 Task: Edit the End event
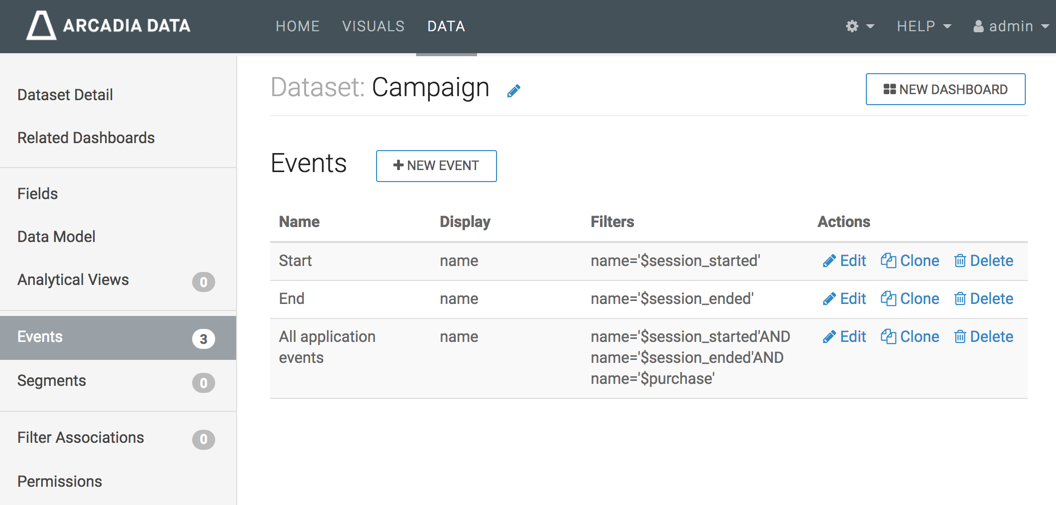point(844,299)
